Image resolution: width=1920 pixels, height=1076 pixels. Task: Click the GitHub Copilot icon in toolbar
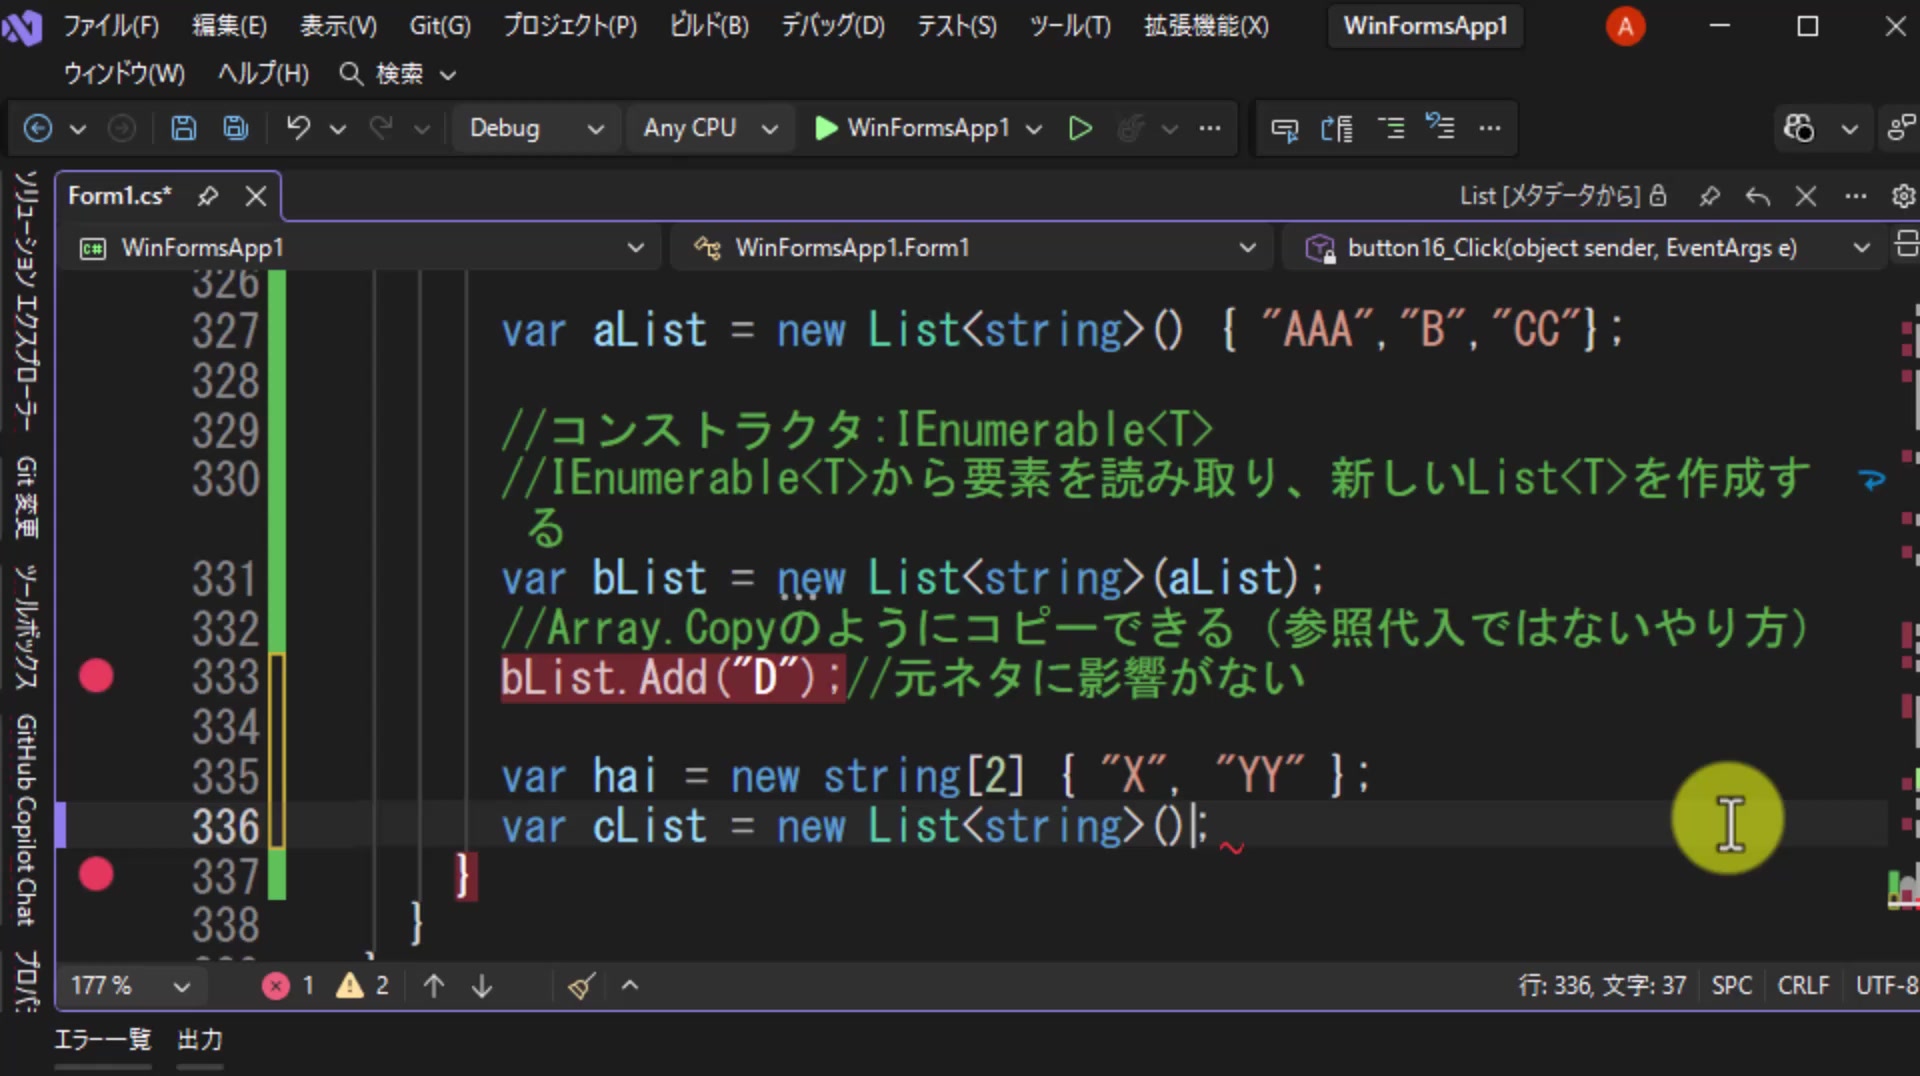coord(1798,128)
